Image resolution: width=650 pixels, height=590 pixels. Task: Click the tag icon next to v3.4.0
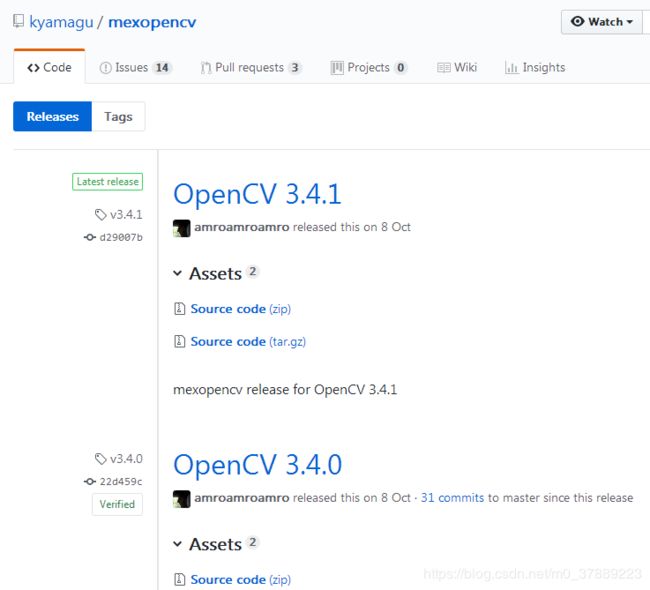[101, 459]
